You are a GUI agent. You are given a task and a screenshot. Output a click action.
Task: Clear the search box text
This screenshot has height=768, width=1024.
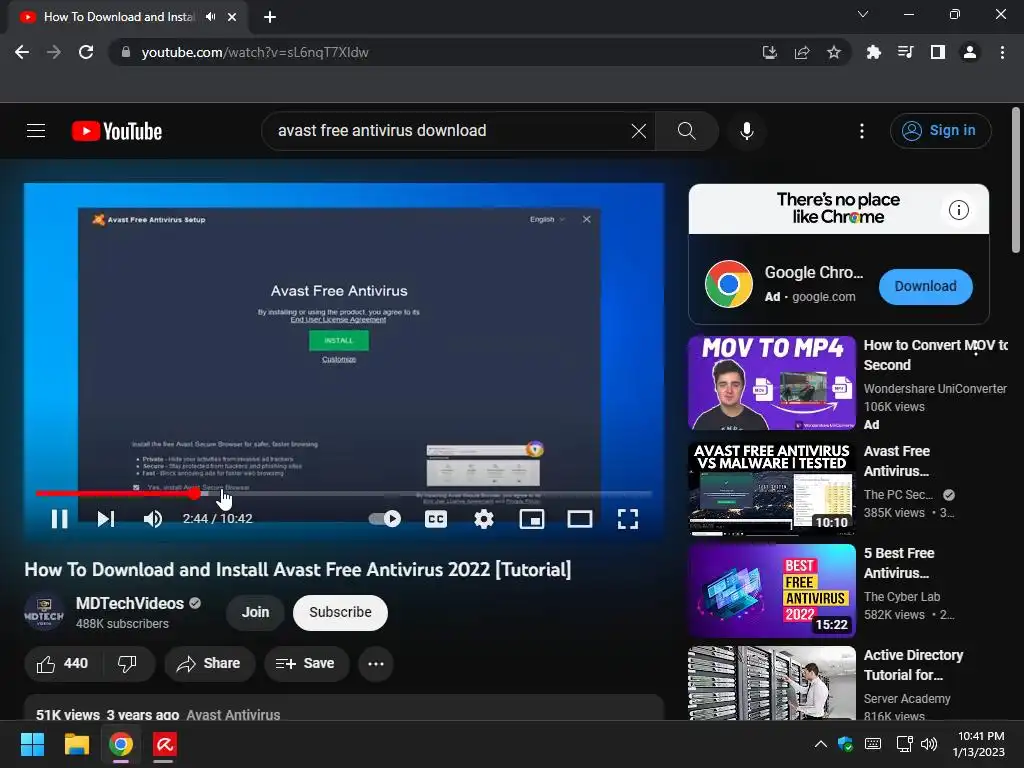[x=639, y=131]
